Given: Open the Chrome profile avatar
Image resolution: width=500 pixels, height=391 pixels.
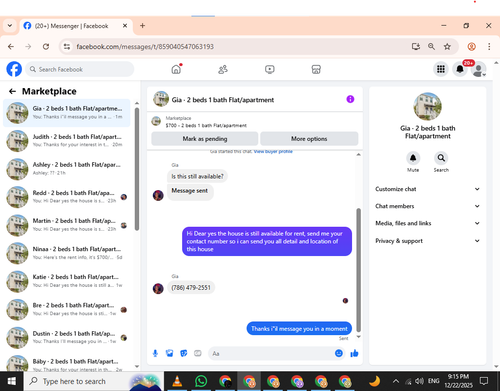Looking at the screenshot, I should [471, 46].
